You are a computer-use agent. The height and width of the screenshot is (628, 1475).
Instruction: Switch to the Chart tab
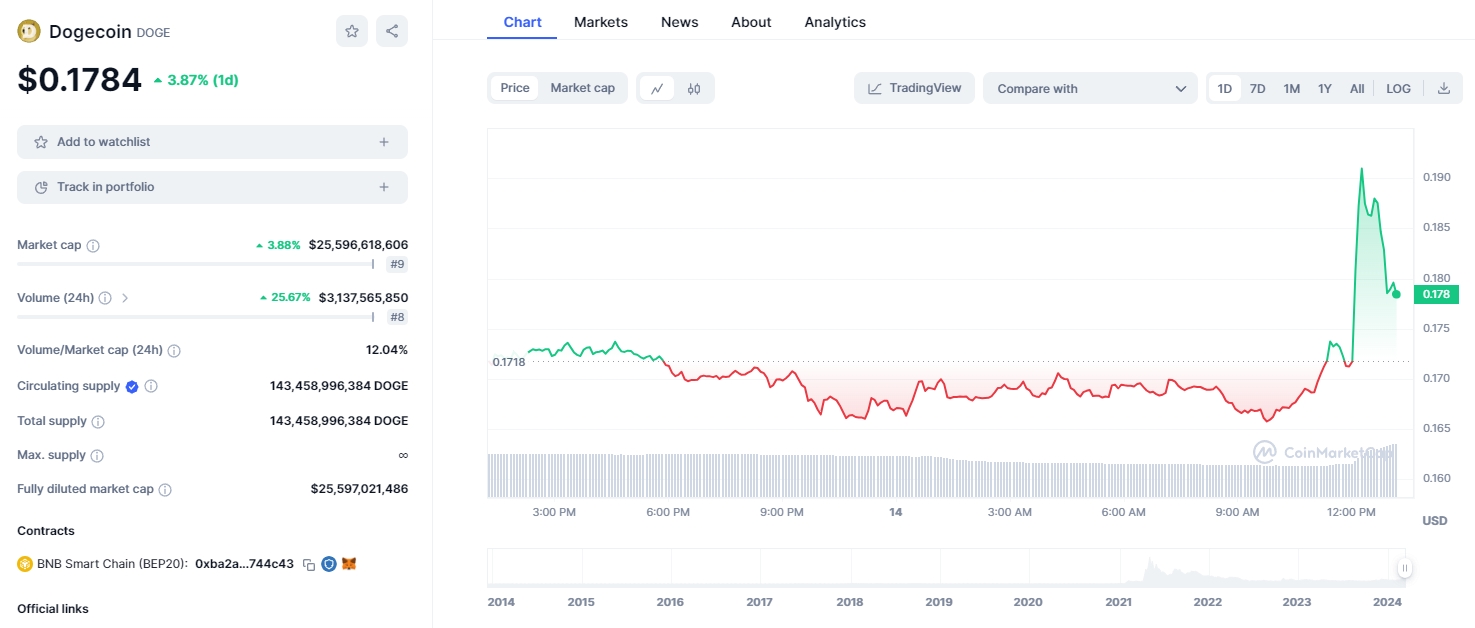522,22
